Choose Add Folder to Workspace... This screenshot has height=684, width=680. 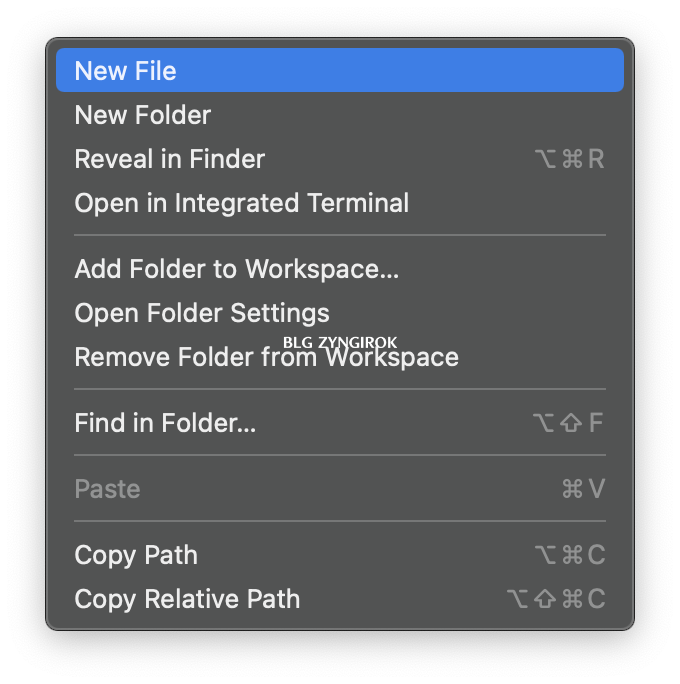(x=340, y=269)
